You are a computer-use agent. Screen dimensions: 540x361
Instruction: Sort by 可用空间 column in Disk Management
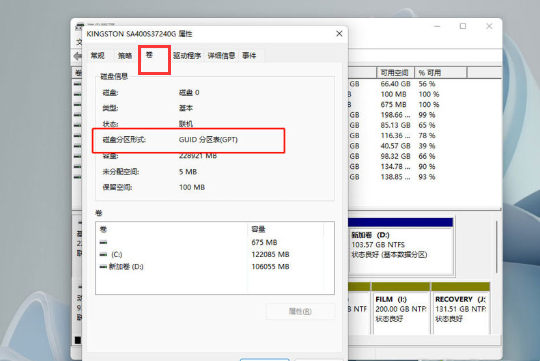click(395, 73)
